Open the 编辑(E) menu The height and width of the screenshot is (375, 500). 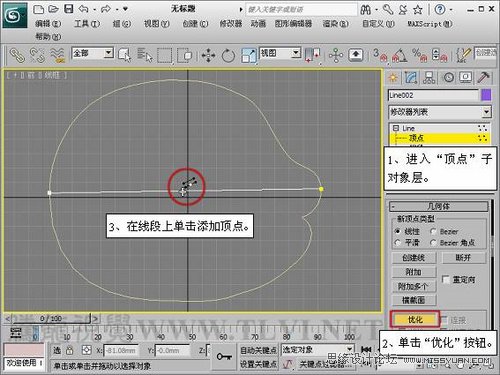(48, 24)
